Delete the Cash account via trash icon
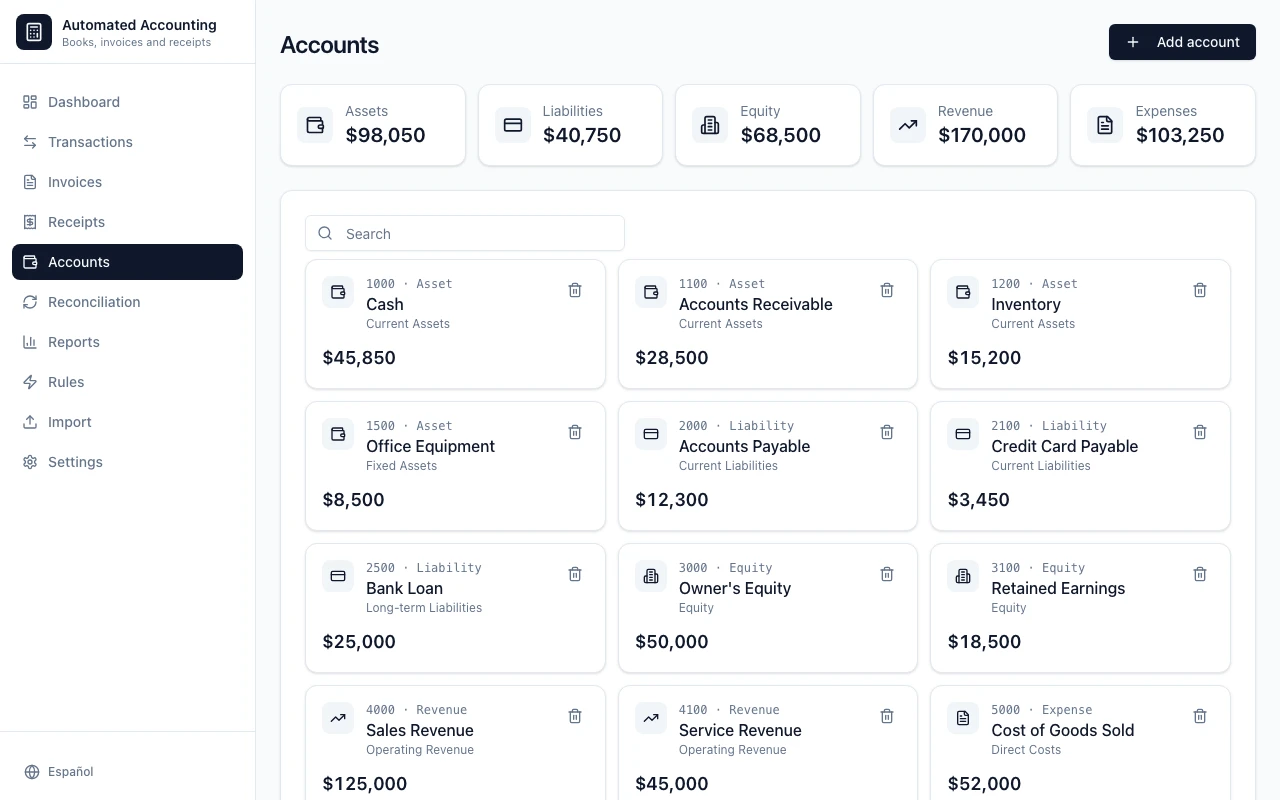1280x800 pixels. 575,290
